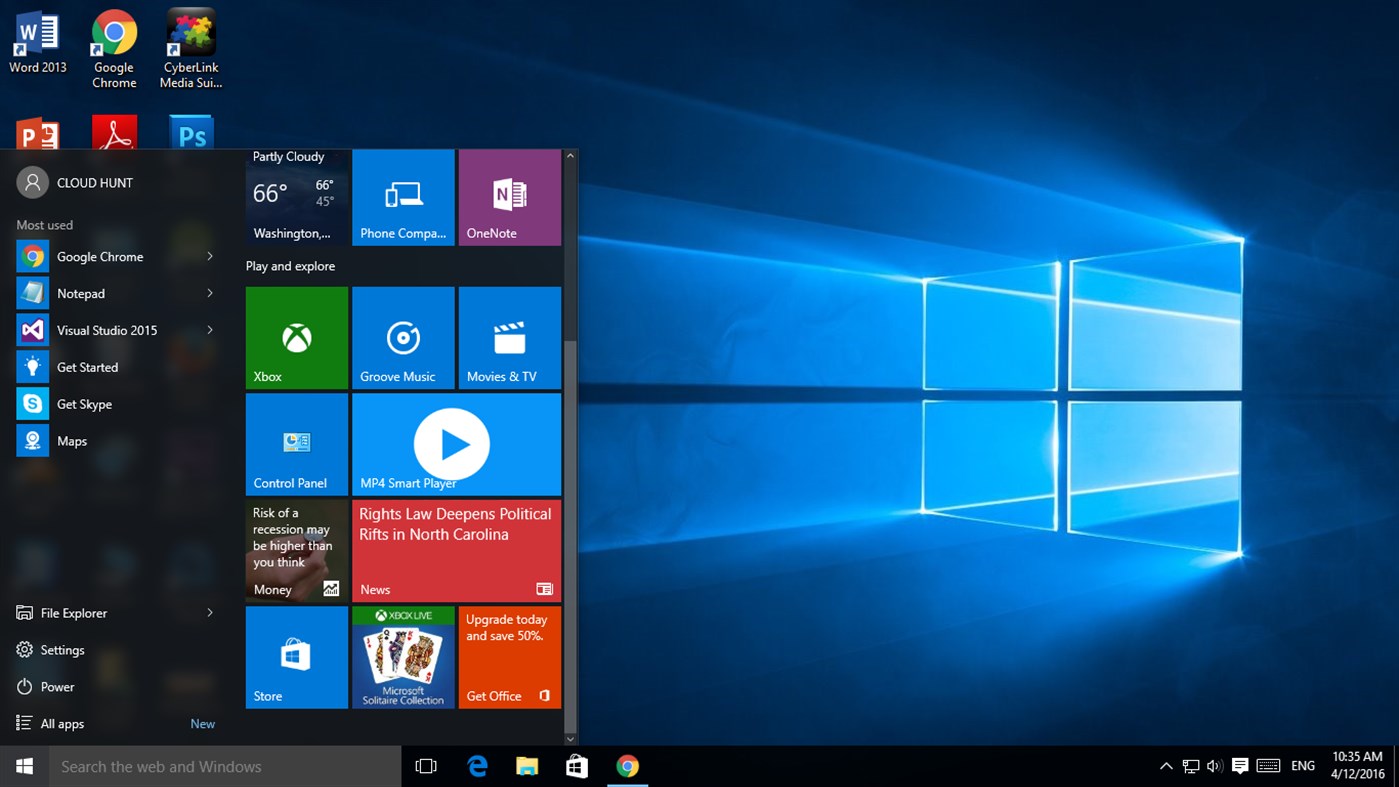Open the Weather tile for Washington
This screenshot has width=1399, height=787.
tap(297, 197)
